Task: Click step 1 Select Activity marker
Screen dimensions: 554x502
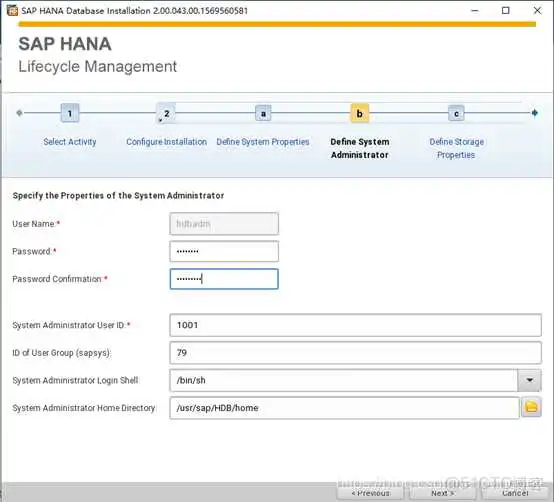Action: pyautogui.click(x=70, y=113)
